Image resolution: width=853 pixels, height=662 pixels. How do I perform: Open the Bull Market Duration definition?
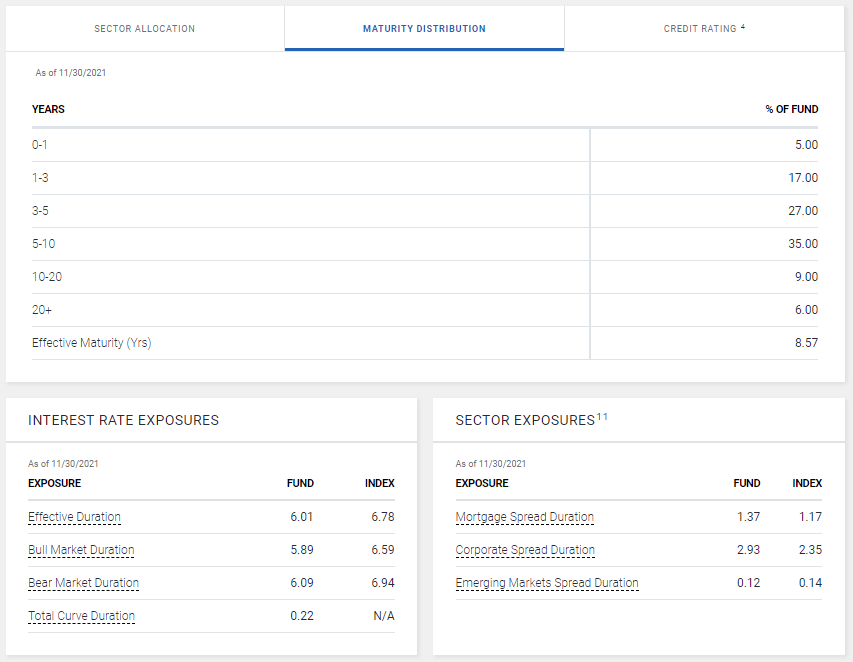tap(81, 550)
